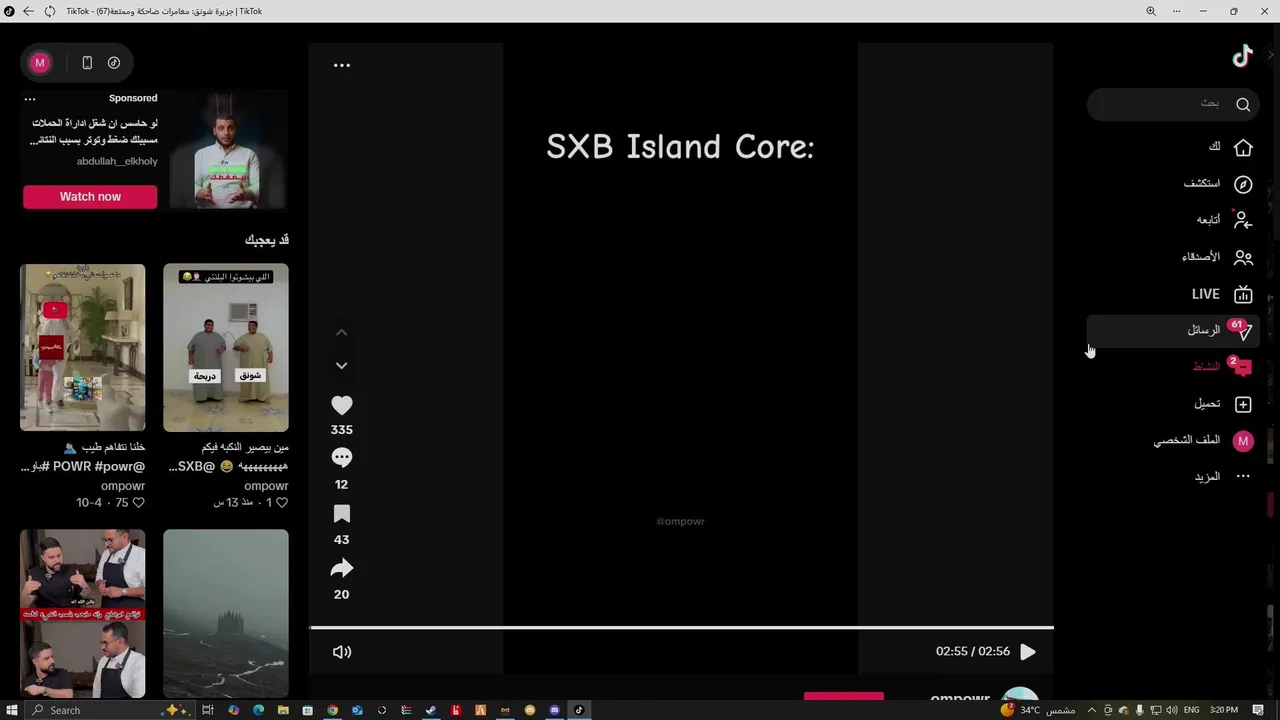Open taskbar clock showing 3:20 PM

pos(1224,710)
